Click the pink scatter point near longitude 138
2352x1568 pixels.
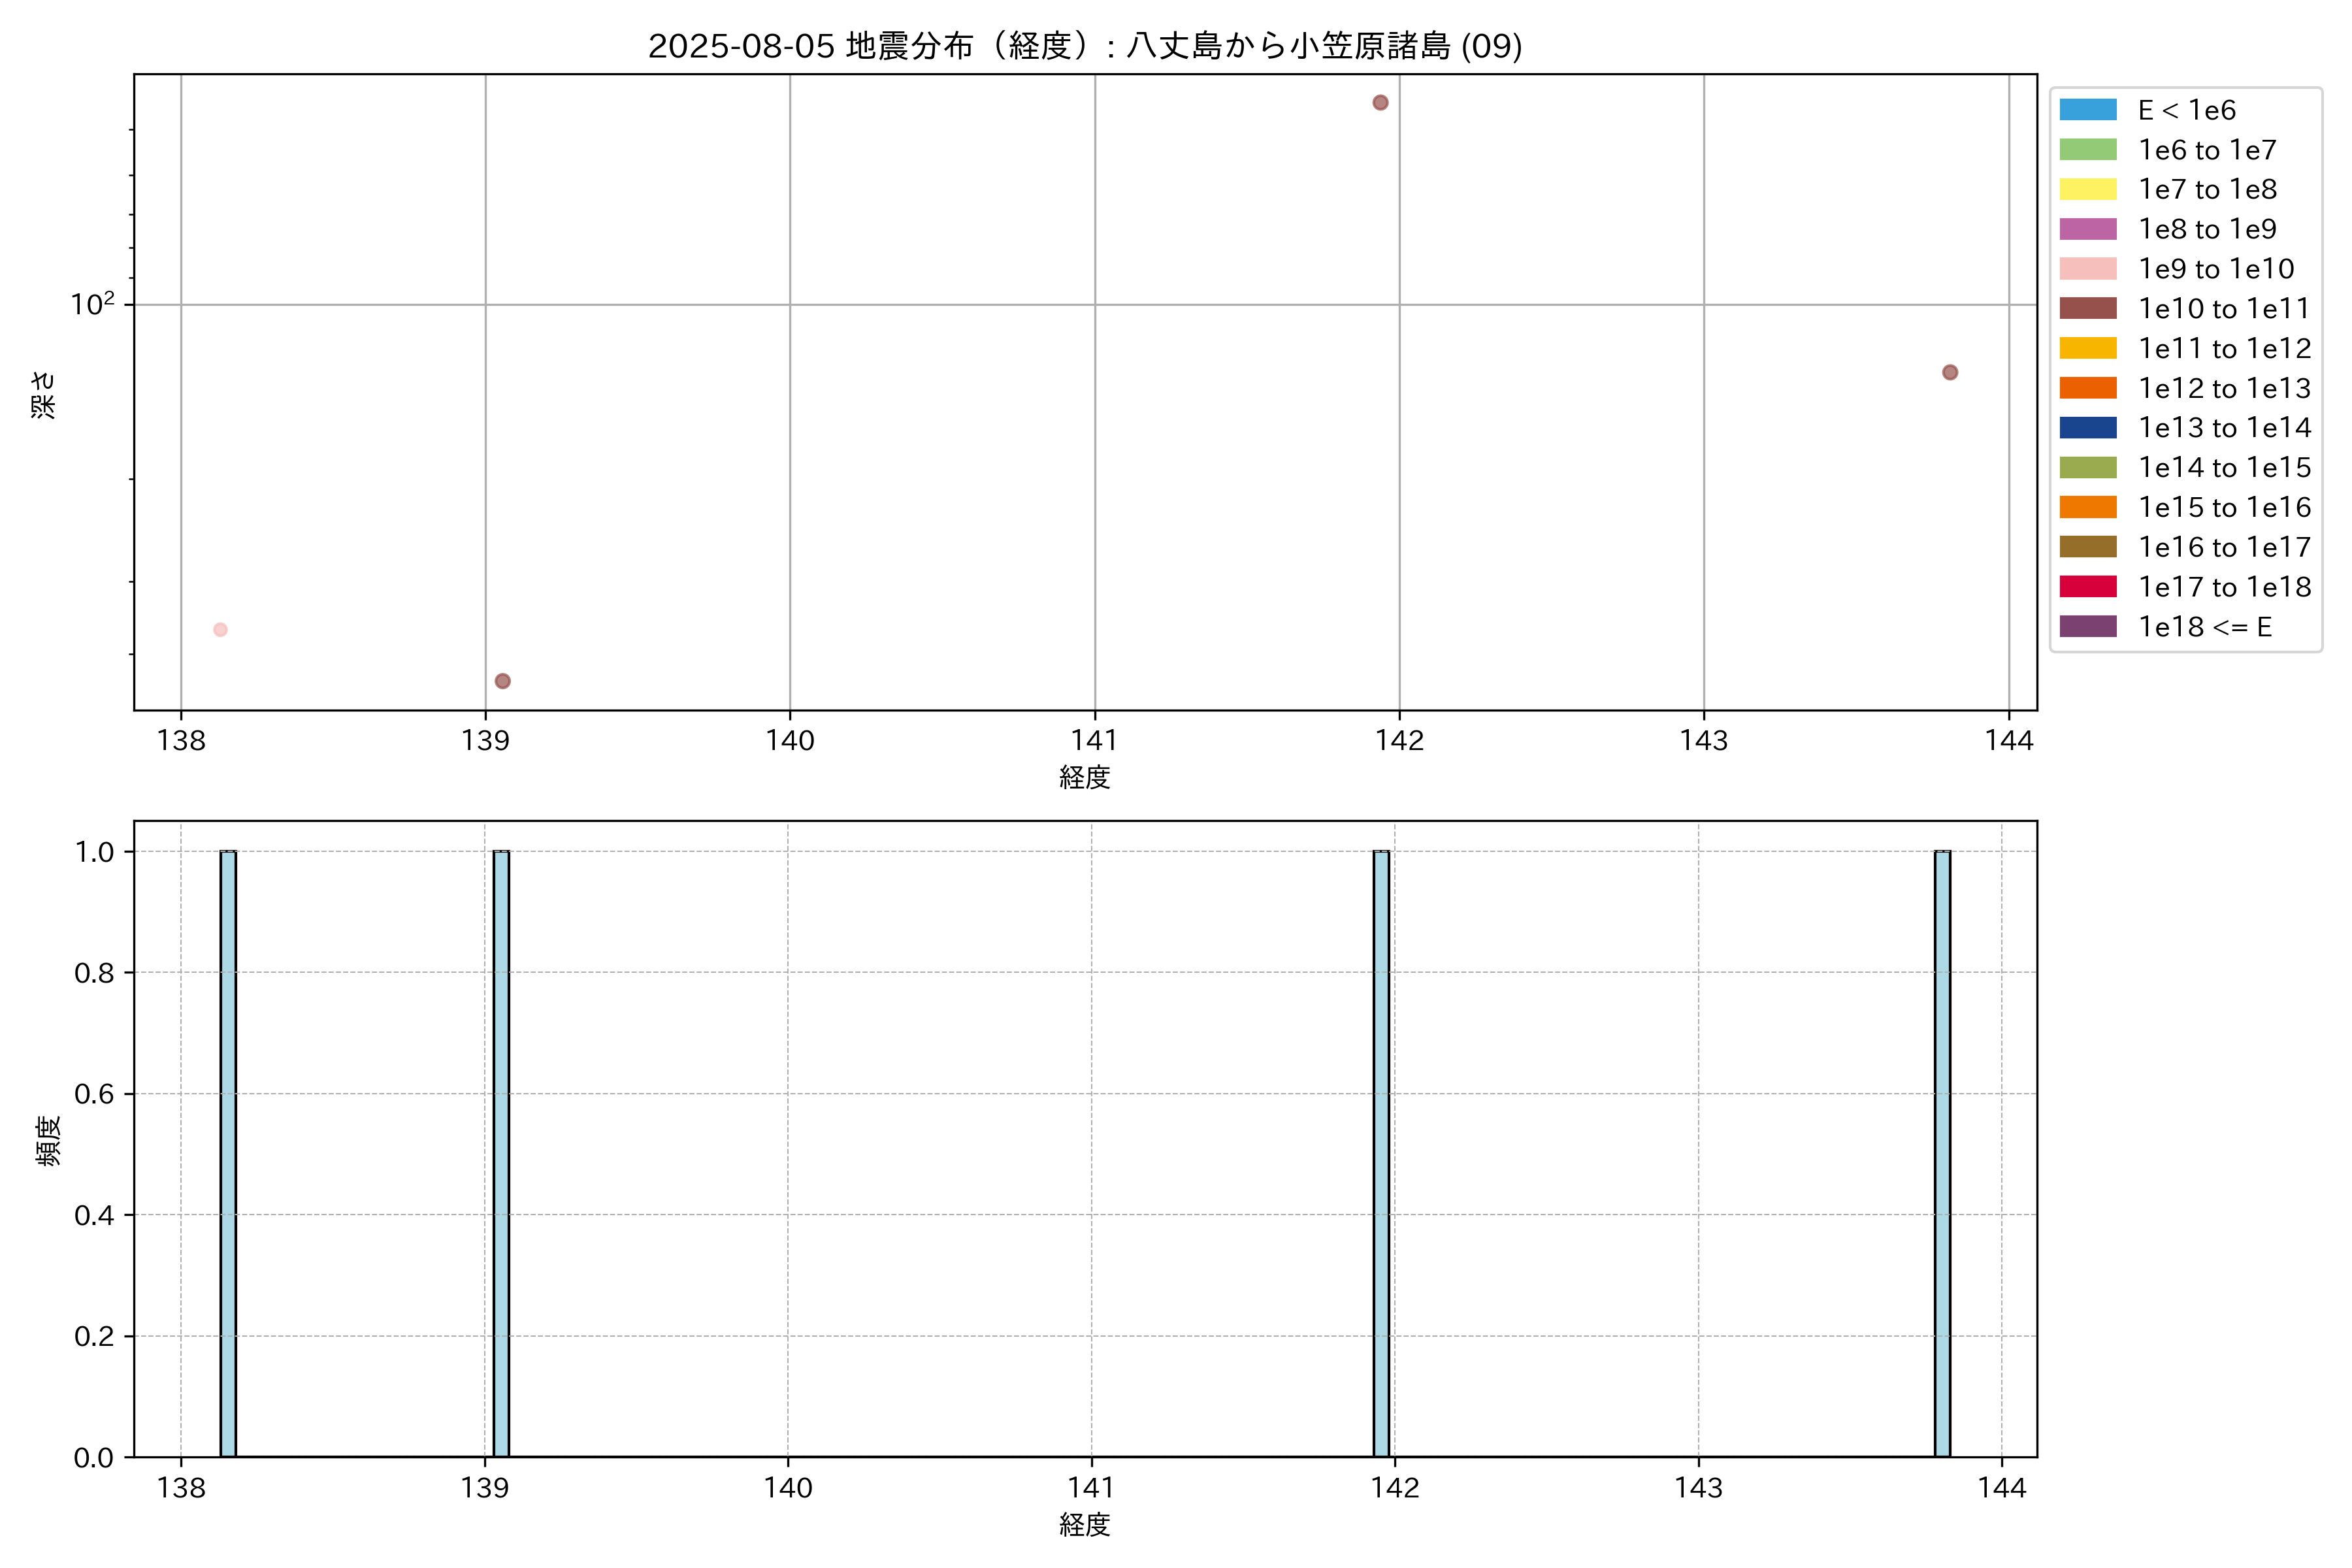[220, 630]
